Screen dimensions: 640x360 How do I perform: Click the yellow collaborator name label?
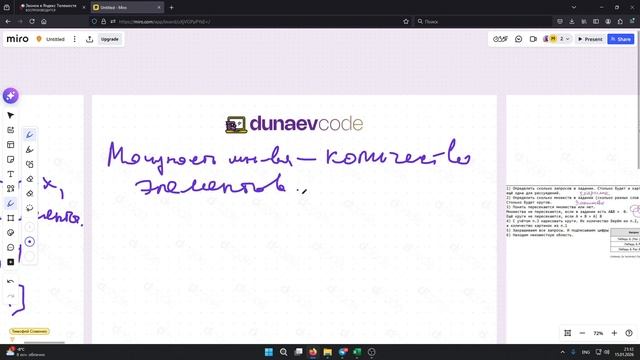pyautogui.click(x=29, y=331)
